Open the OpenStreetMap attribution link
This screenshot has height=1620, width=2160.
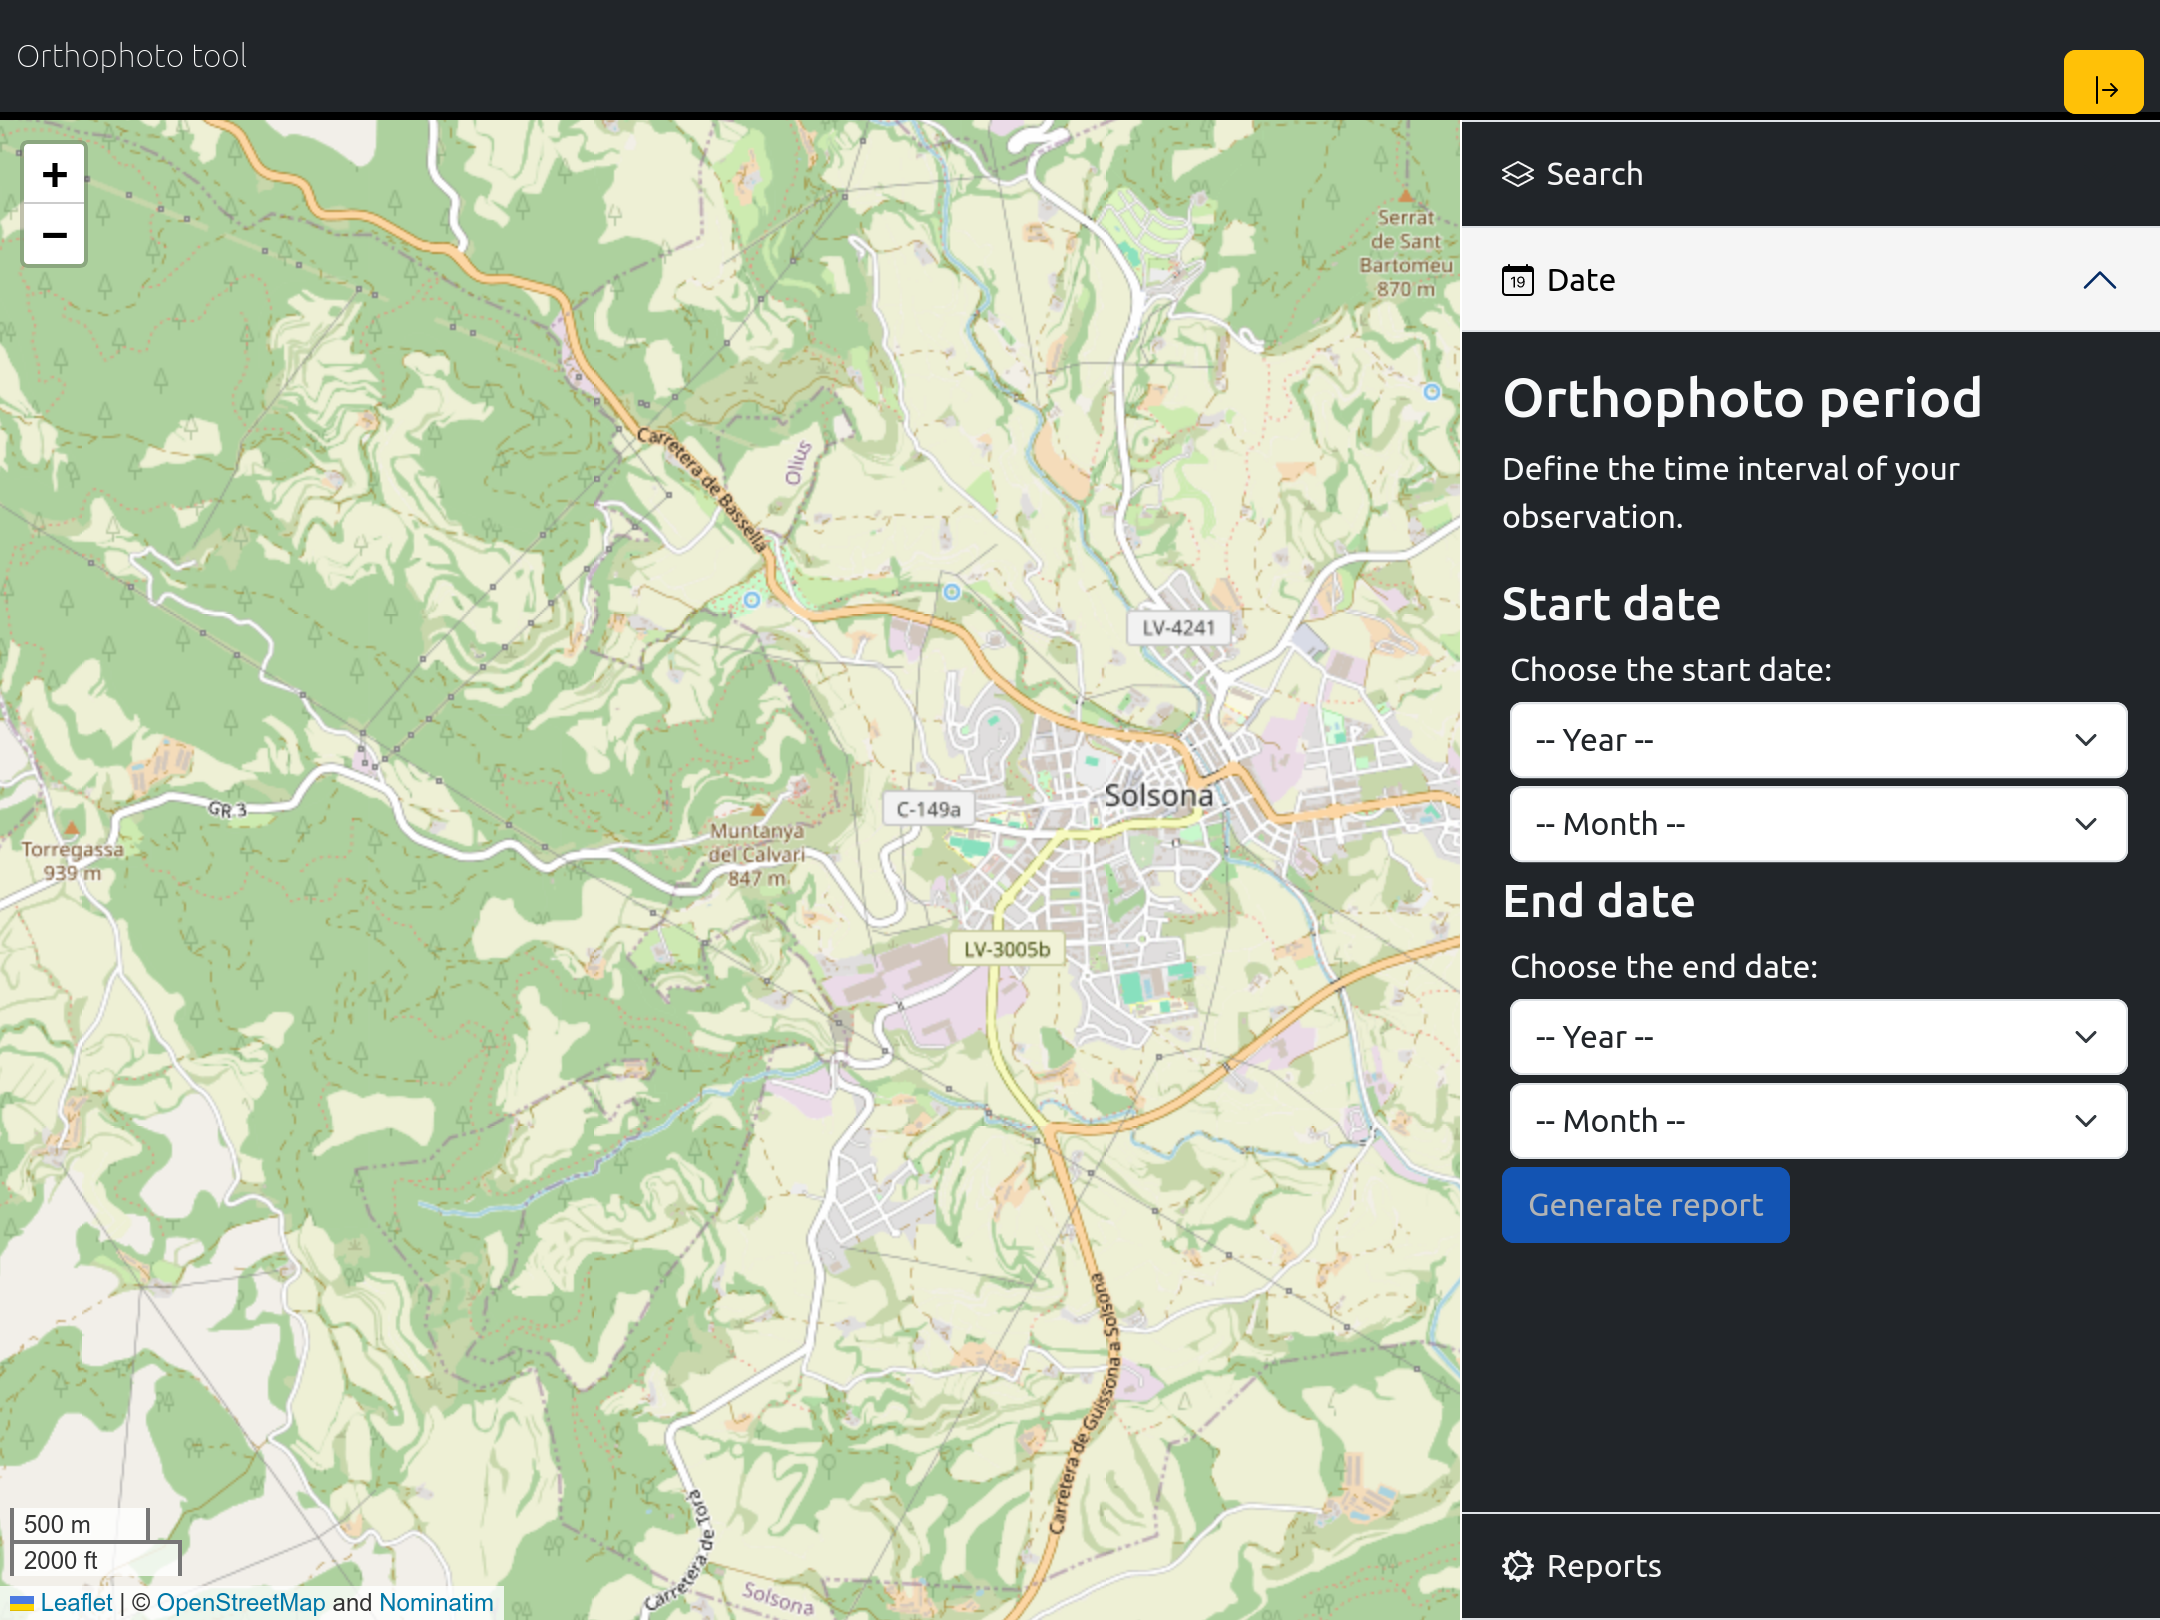pos(241,1602)
